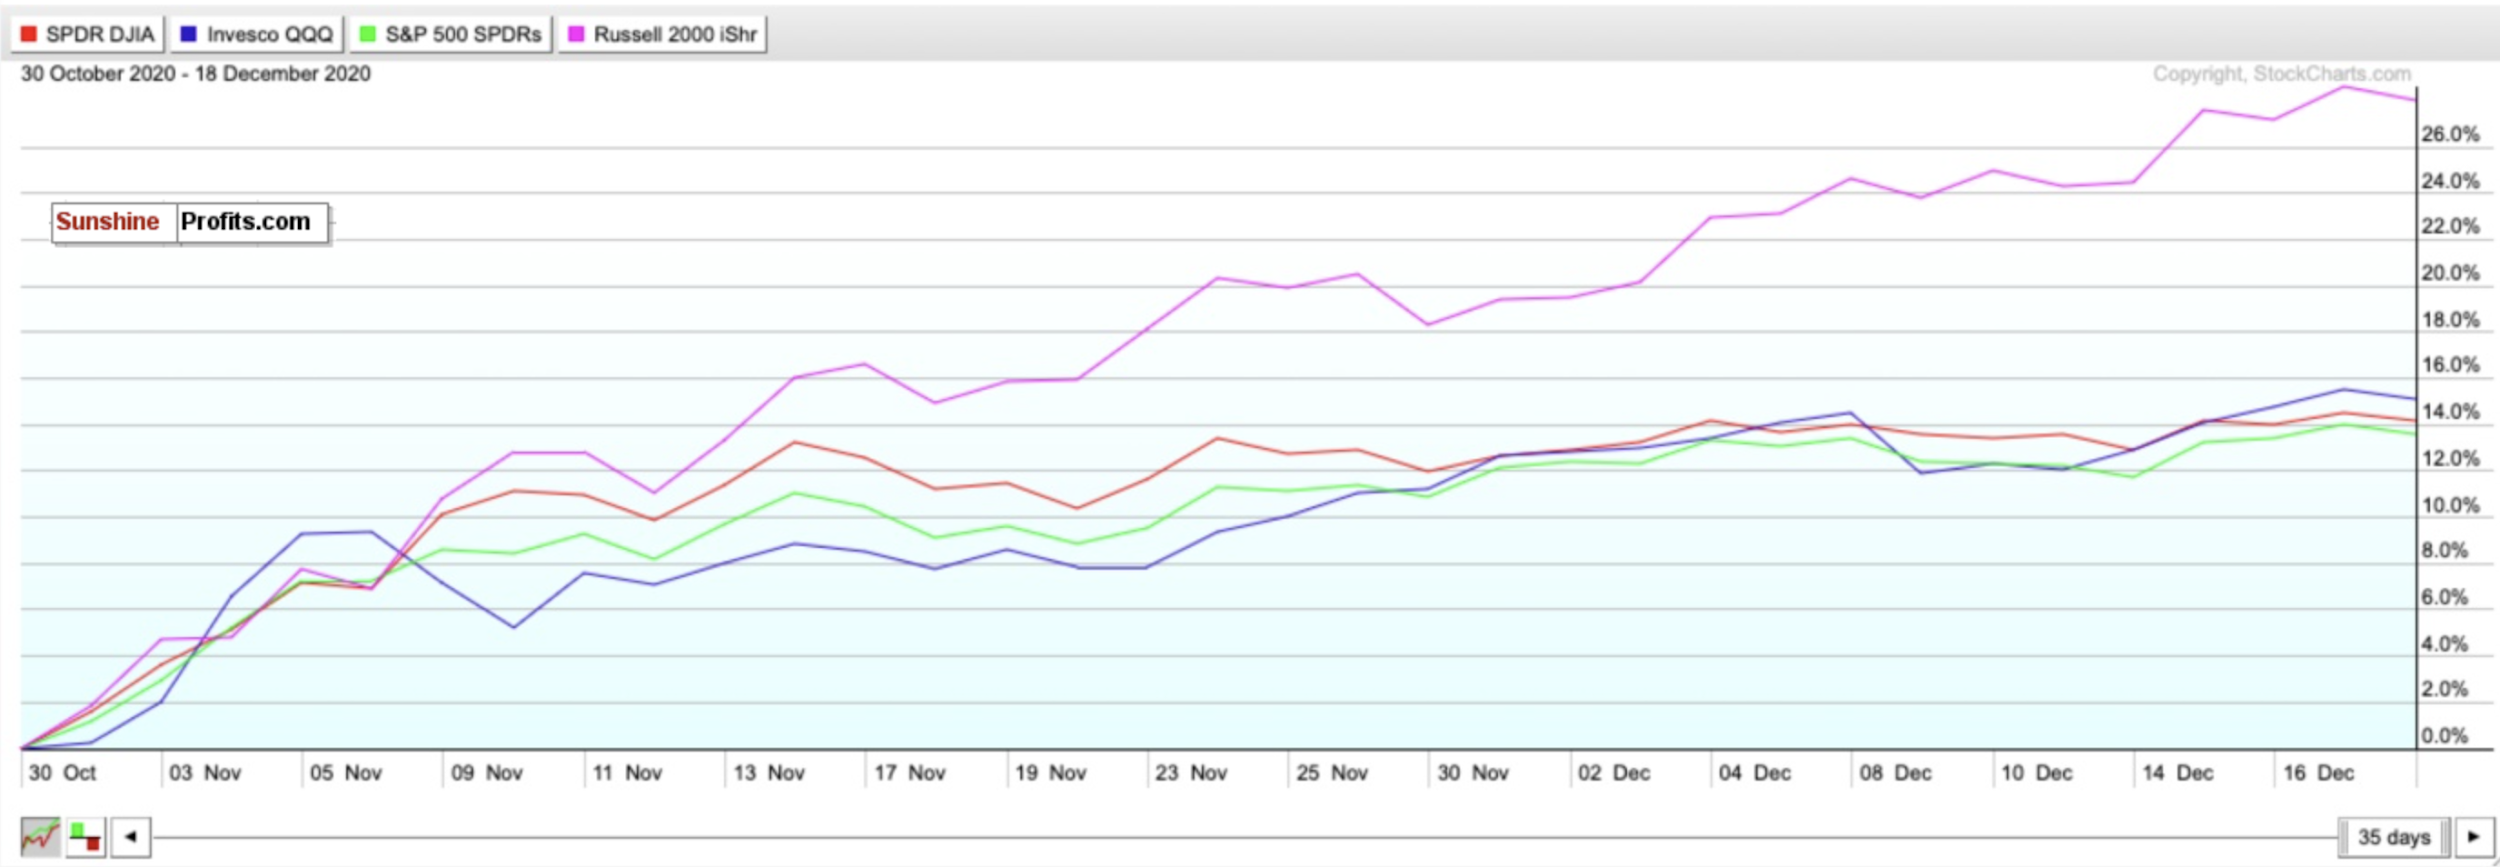
Task: Click the 23 Nov date axis label
Action: click(1191, 773)
